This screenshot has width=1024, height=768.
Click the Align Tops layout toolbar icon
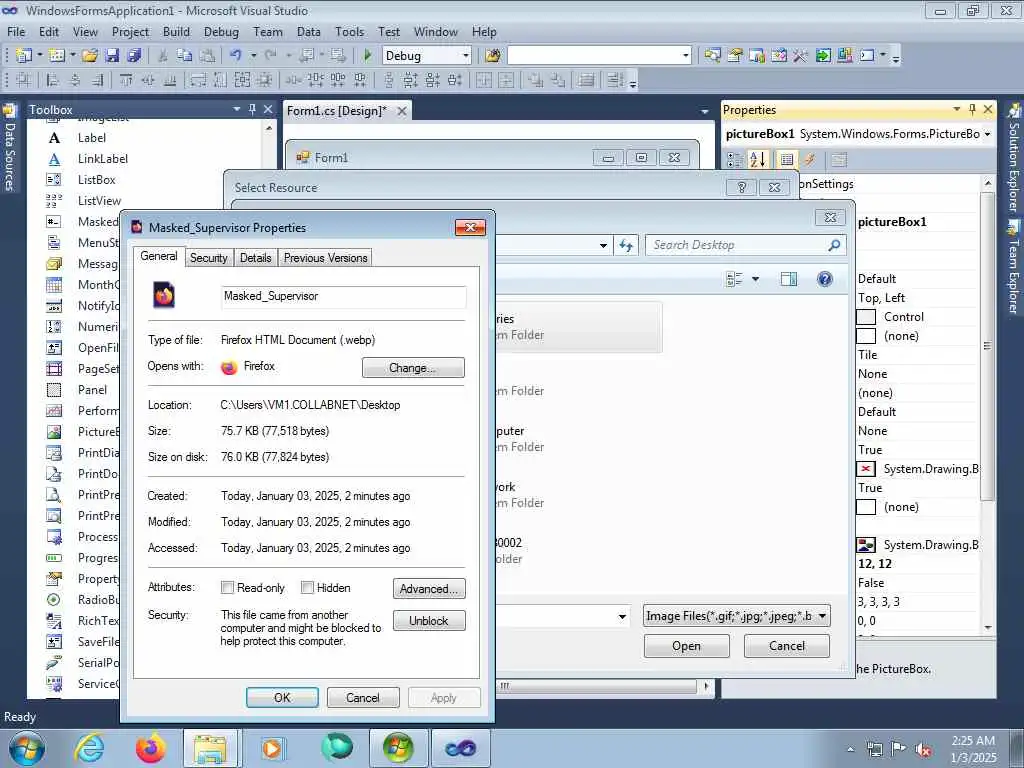[126, 80]
